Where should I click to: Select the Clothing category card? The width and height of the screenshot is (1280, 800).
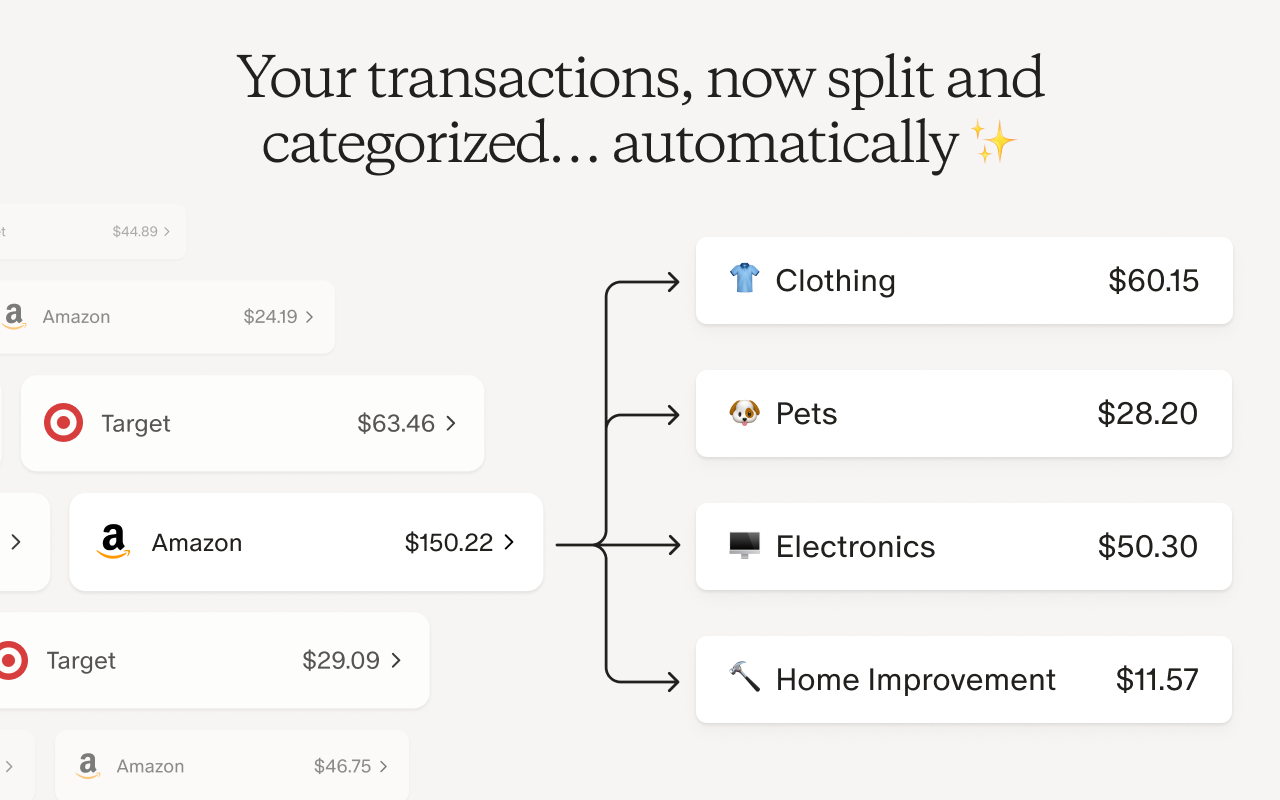[964, 280]
